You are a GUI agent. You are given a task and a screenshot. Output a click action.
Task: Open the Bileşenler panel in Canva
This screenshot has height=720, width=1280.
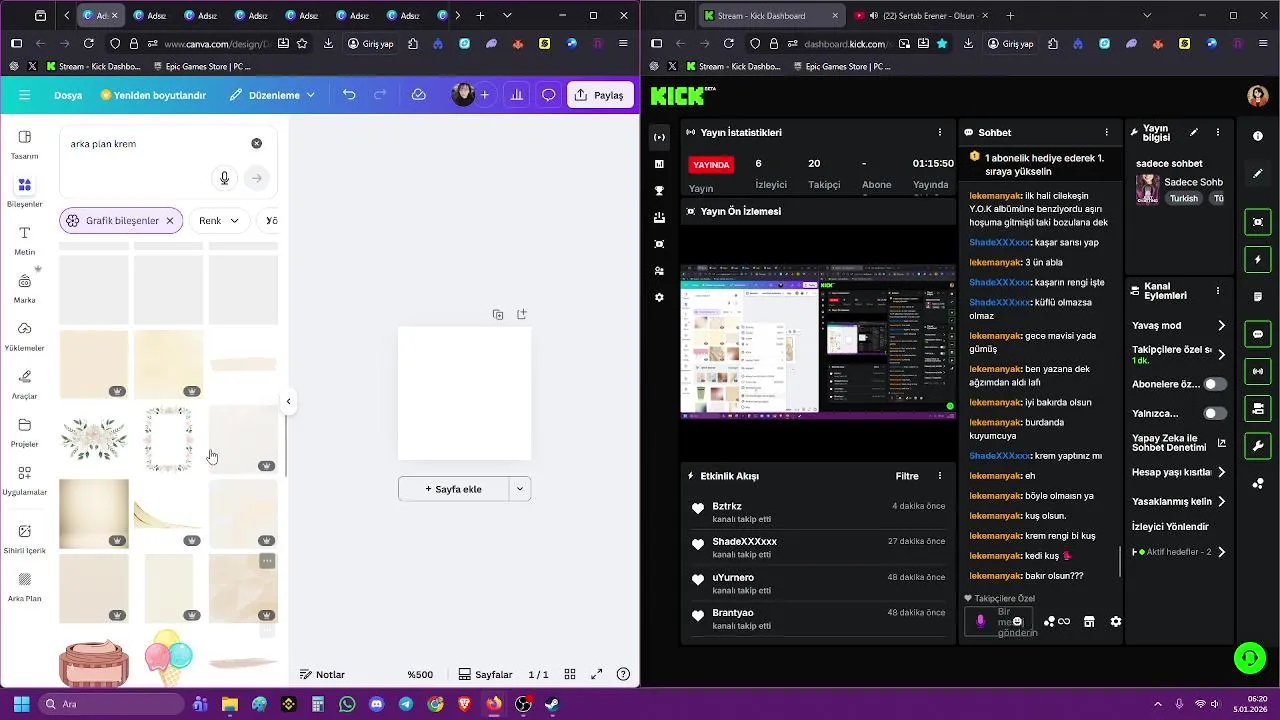[x=25, y=192]
